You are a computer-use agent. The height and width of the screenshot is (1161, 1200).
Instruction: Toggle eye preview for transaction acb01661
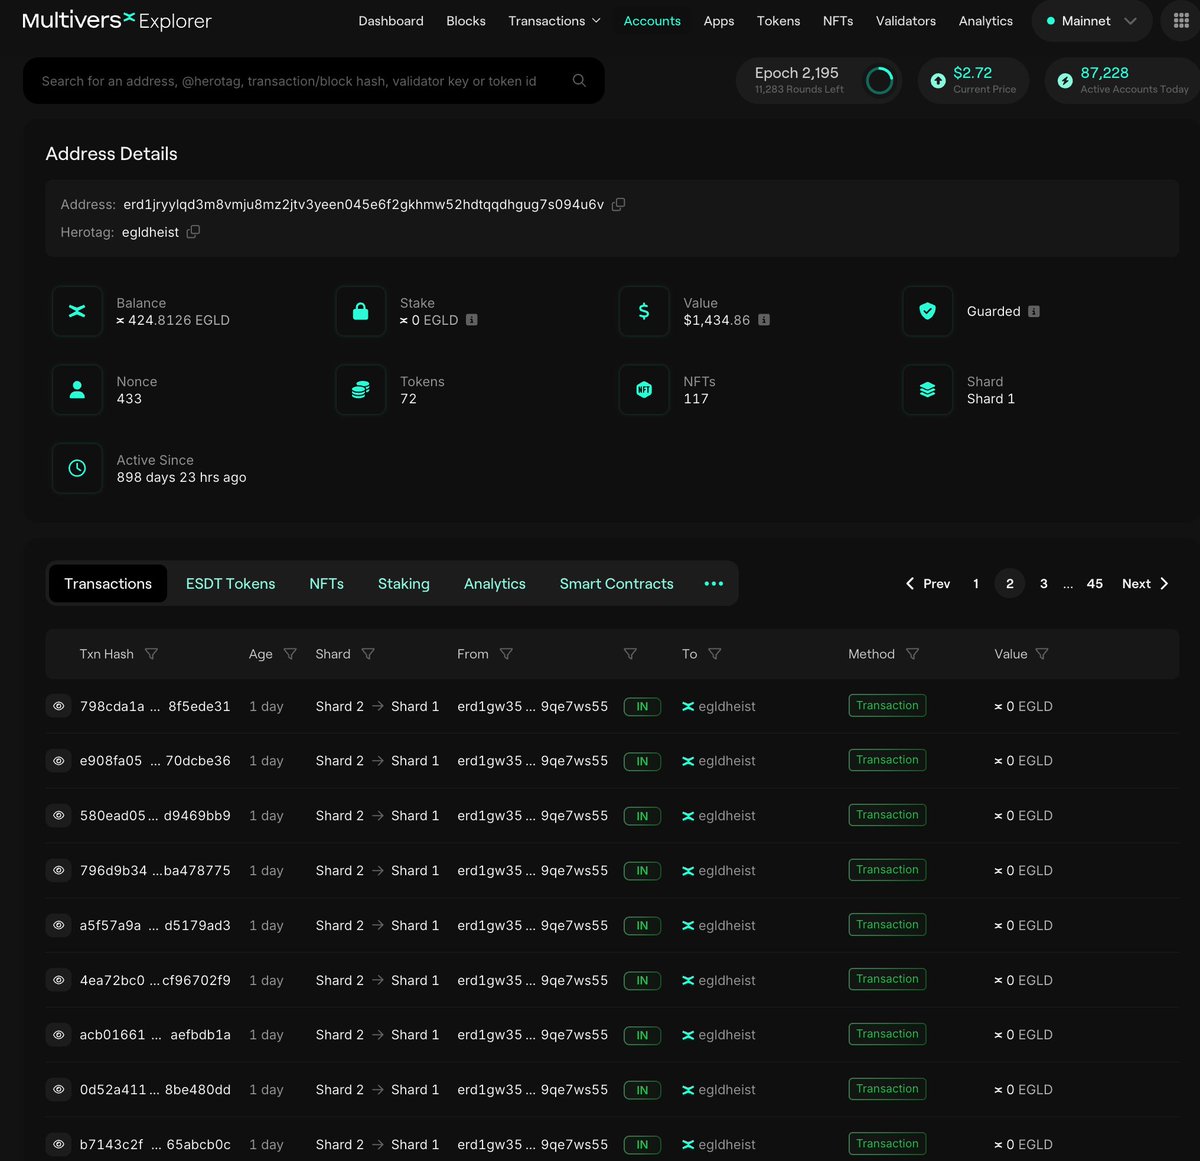(59, 1035)
